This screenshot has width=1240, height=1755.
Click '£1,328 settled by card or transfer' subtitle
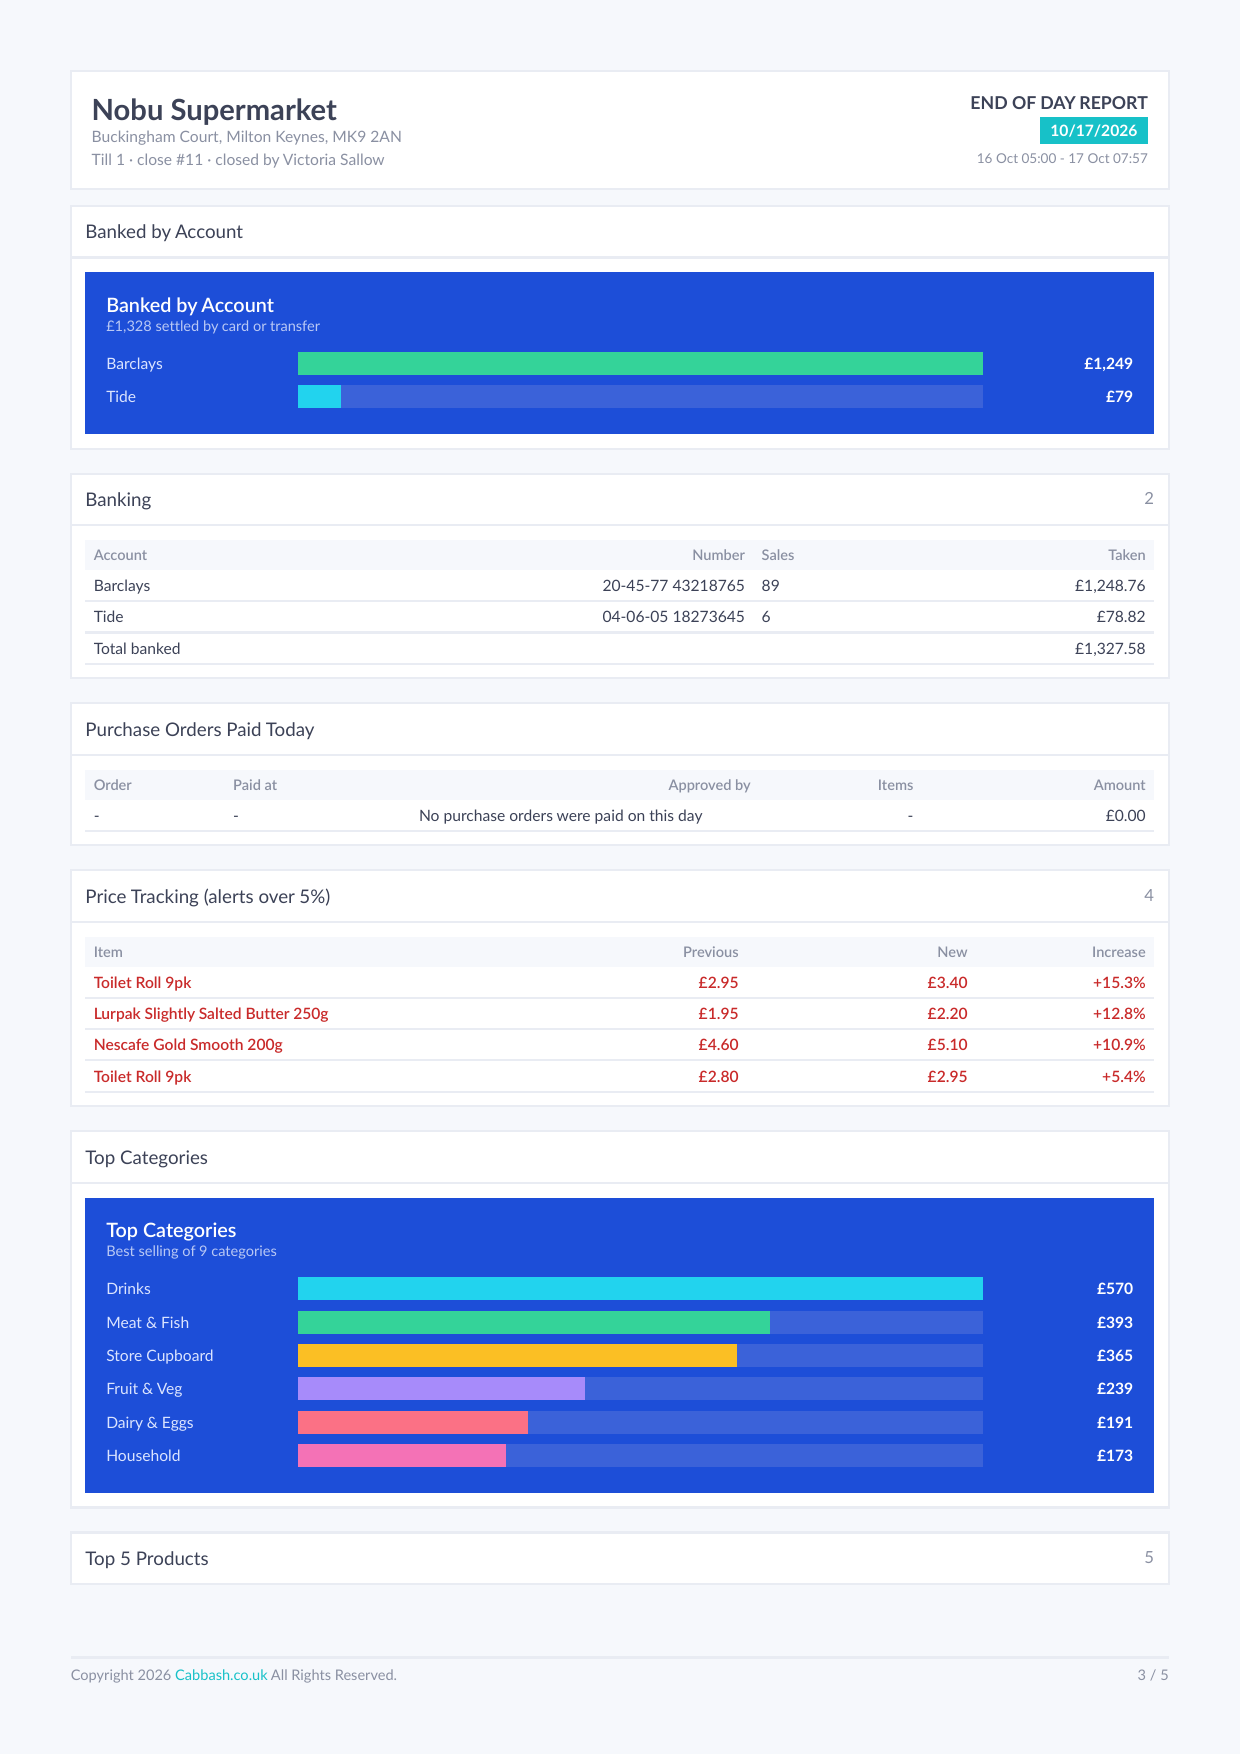(213, 327)
